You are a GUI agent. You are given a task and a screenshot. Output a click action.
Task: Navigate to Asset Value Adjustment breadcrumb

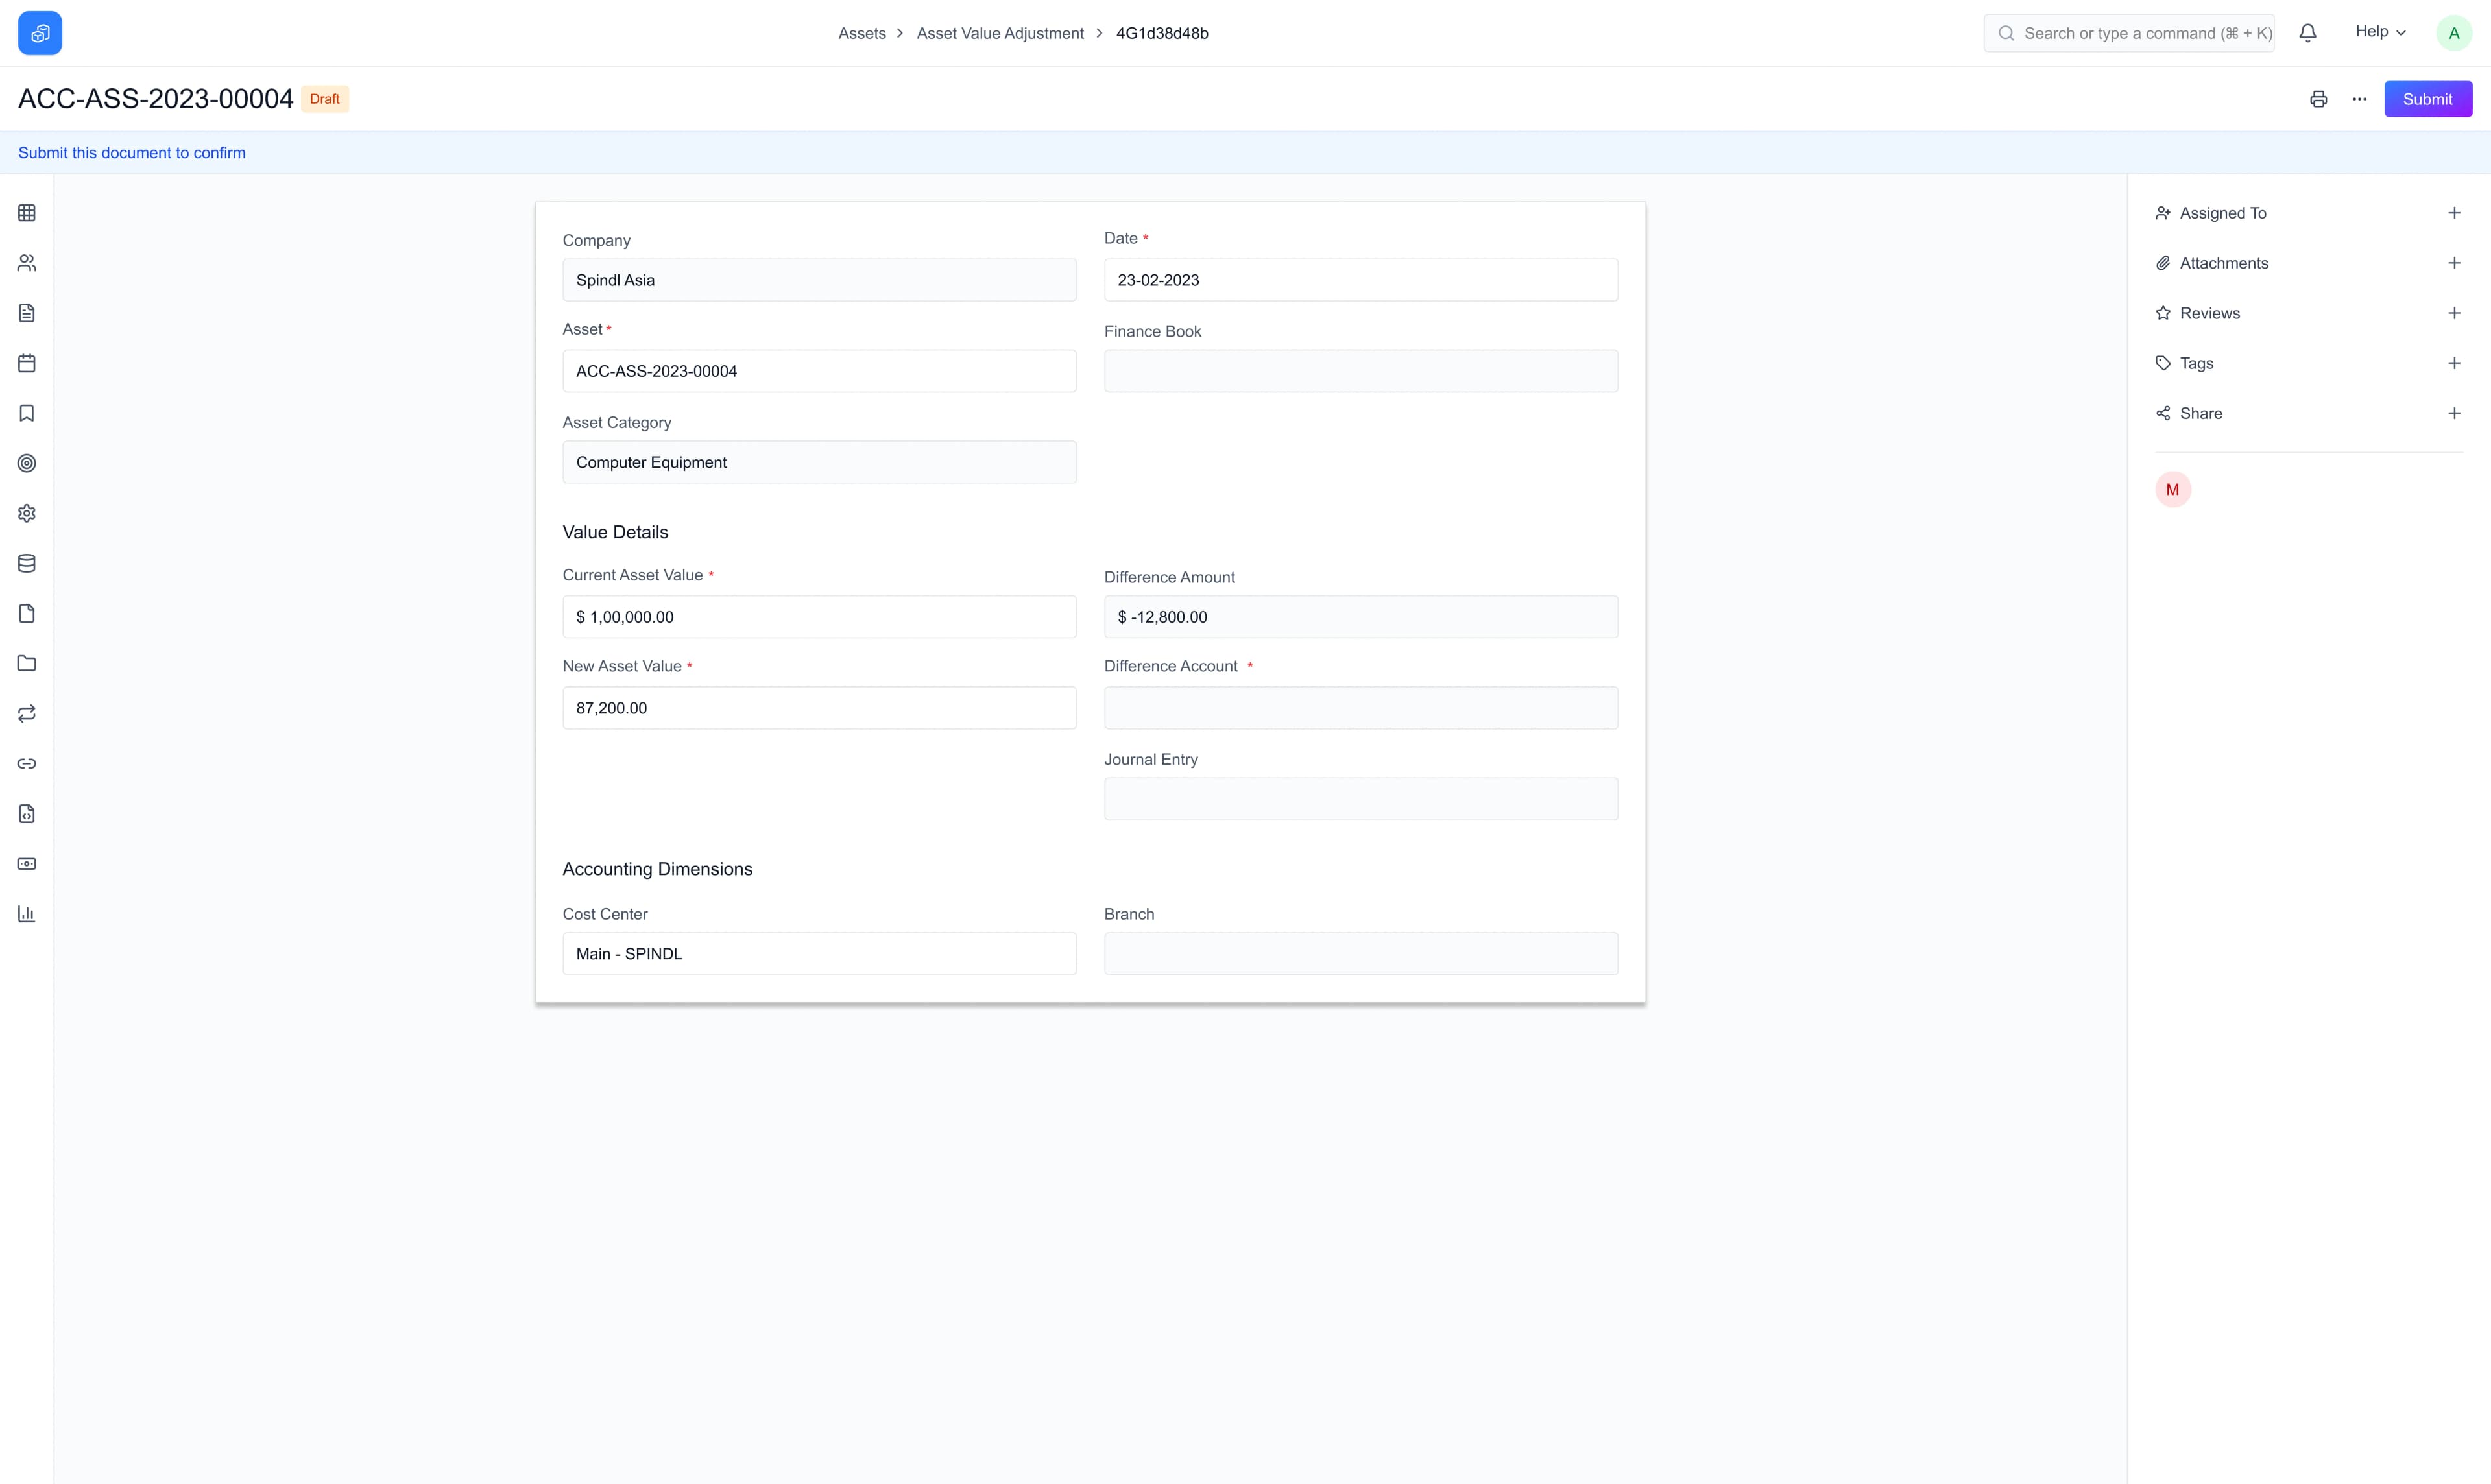tap(999, 33)
